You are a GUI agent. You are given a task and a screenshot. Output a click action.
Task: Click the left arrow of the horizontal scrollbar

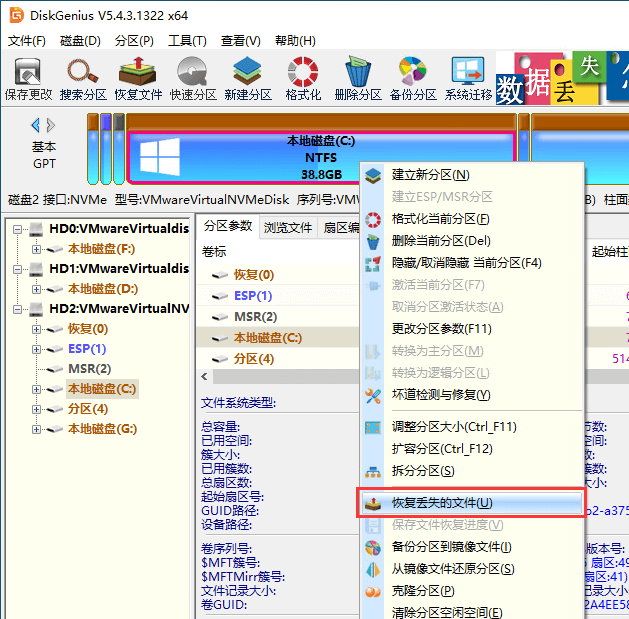tap(205, 377)
